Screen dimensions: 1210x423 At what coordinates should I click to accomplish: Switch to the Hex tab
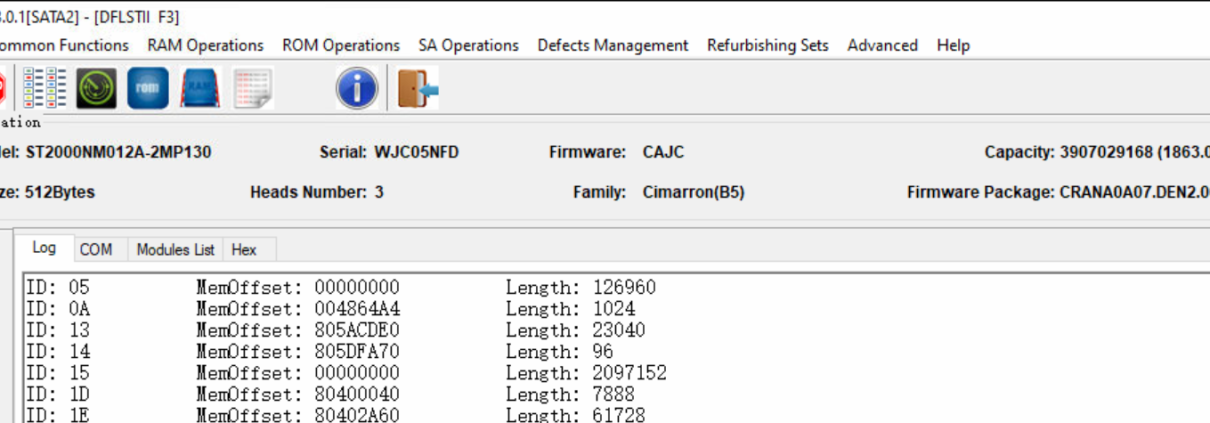click(x=244, y=249)
